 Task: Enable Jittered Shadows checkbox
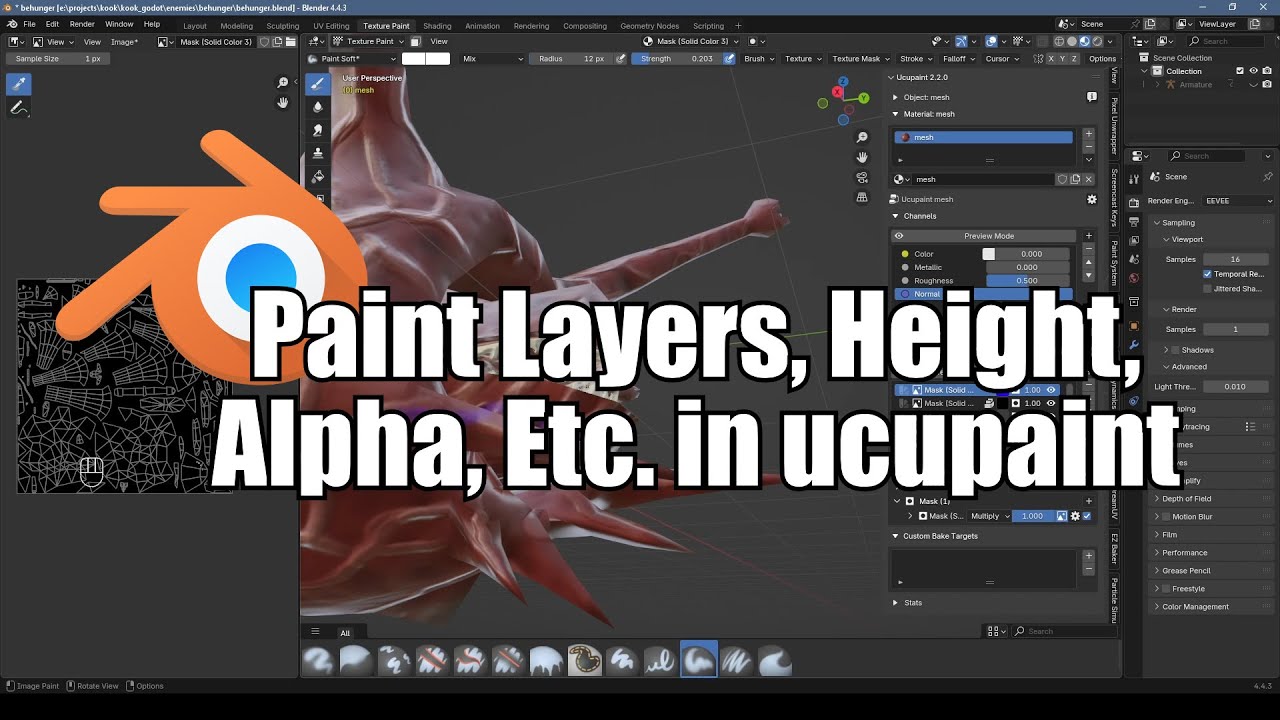pos(1207,289)
